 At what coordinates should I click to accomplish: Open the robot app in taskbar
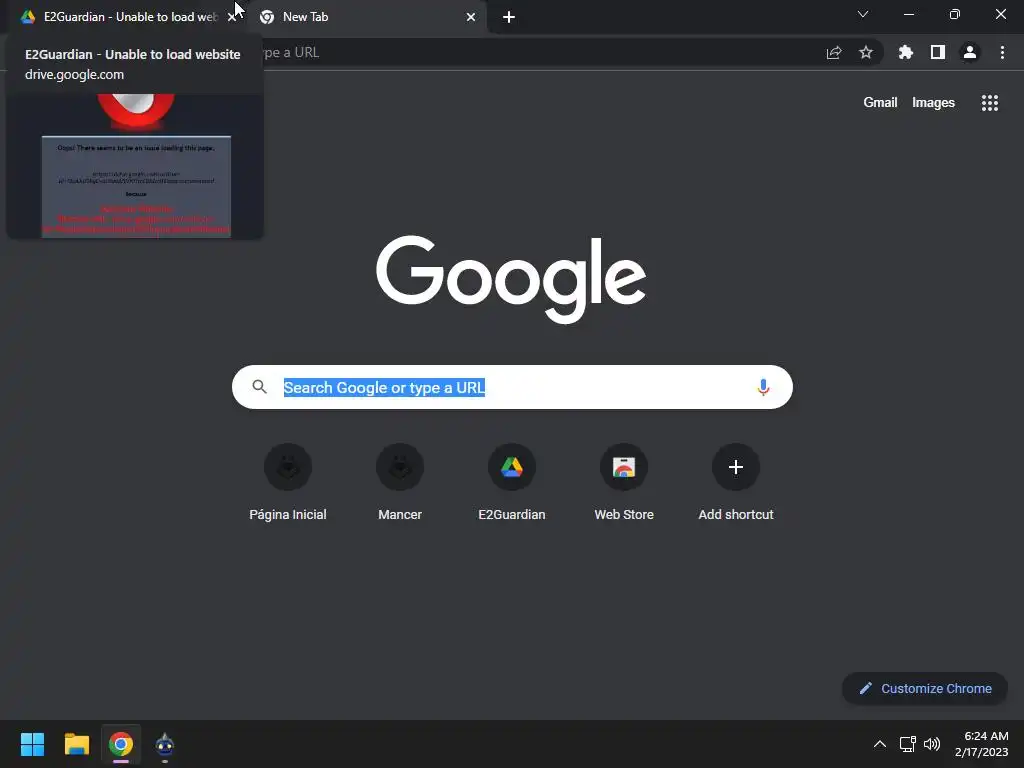pos(165,744)
